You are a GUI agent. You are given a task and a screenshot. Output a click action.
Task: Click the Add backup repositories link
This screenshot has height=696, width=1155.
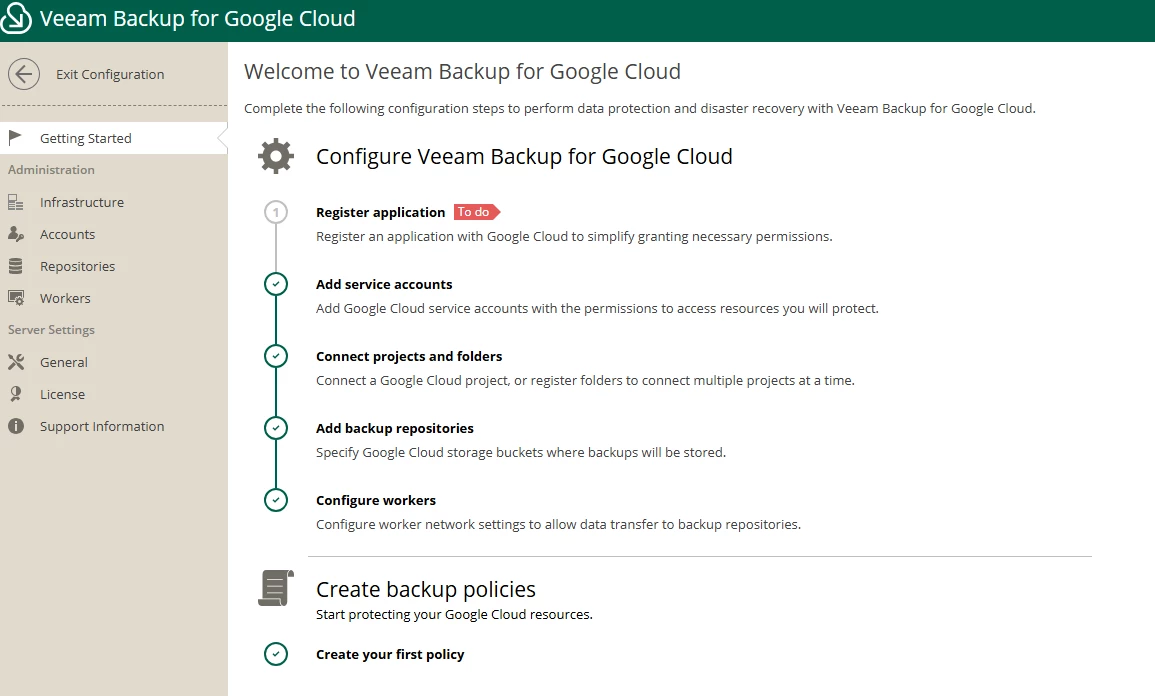(x=395, y=428)
